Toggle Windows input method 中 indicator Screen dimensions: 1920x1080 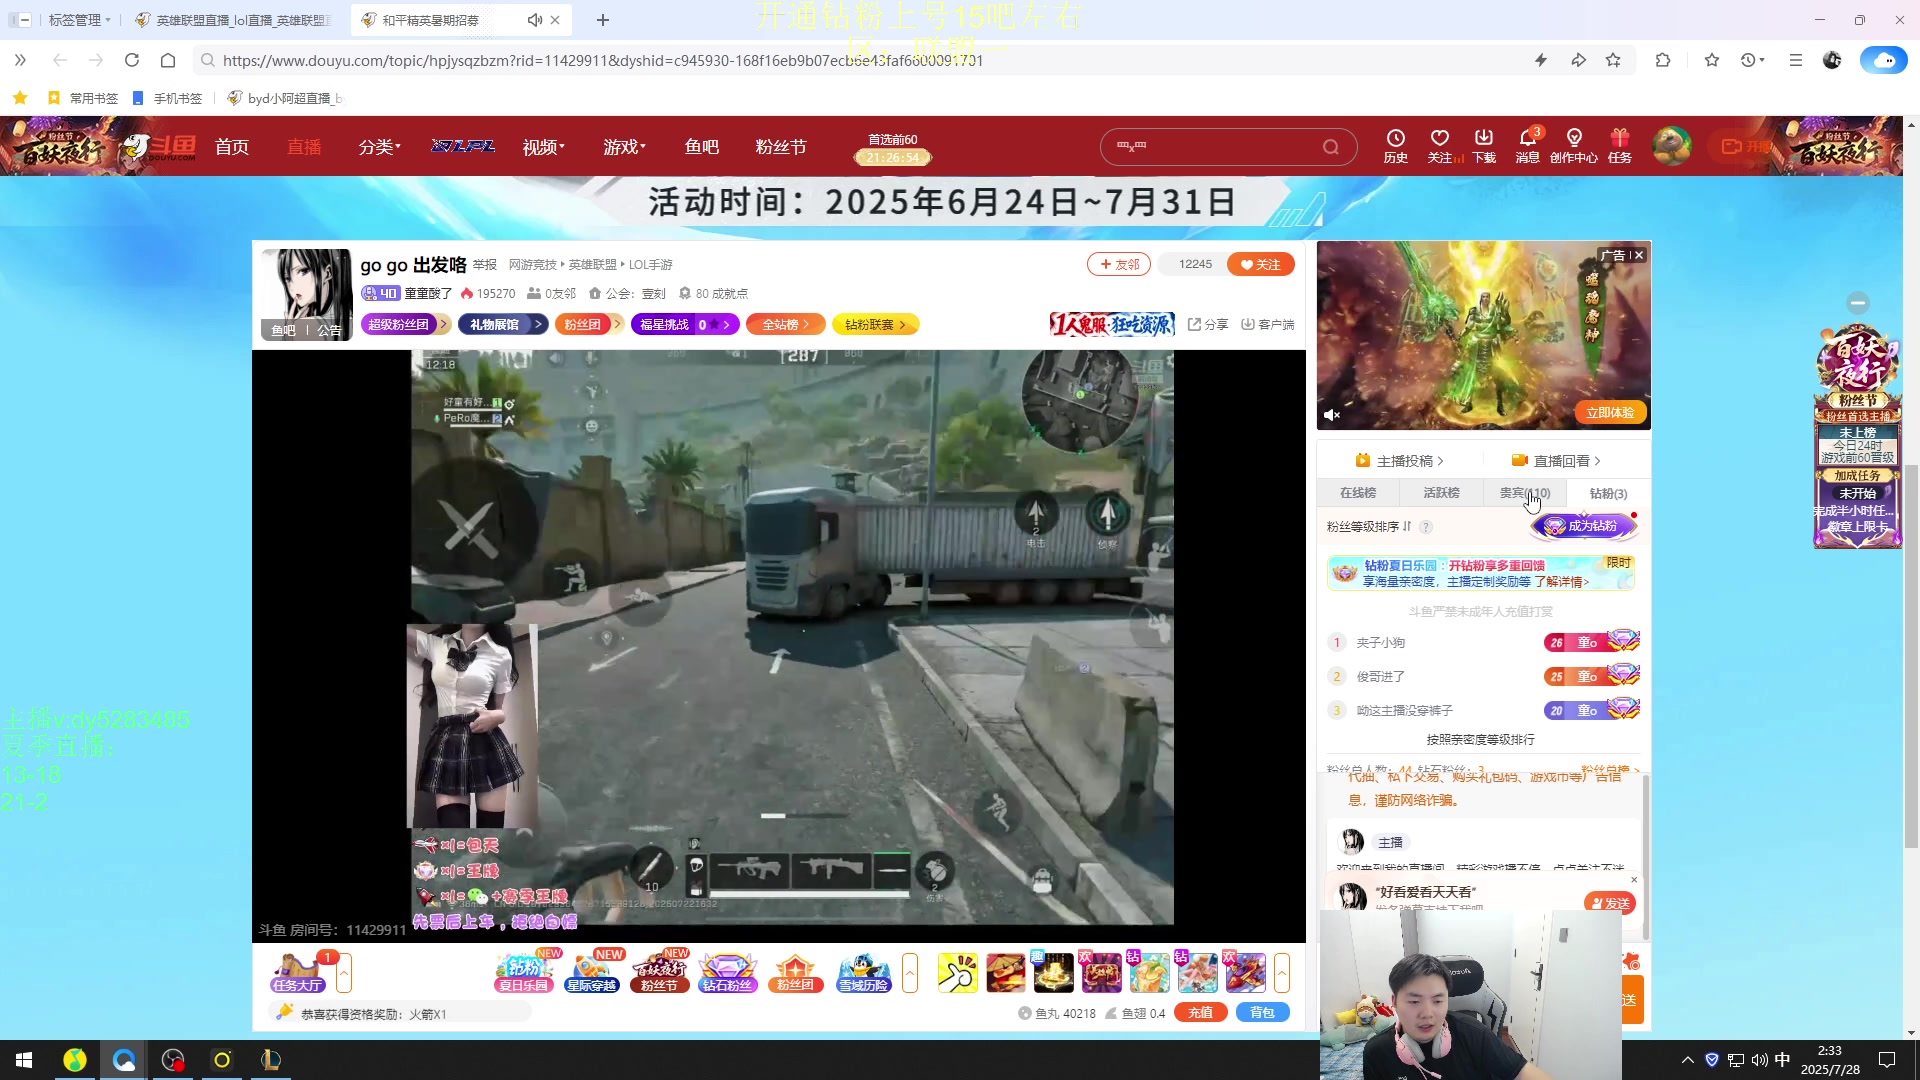click(x=1782, y=1060)
